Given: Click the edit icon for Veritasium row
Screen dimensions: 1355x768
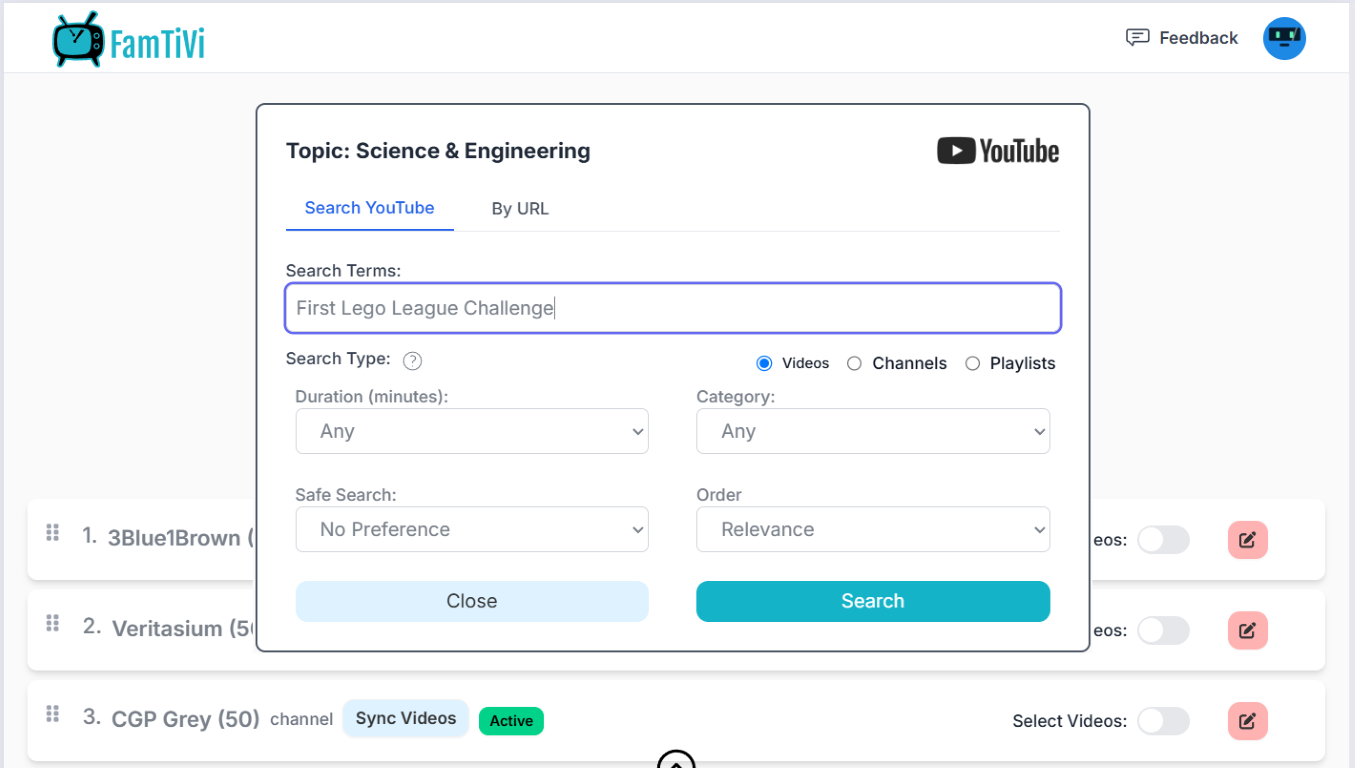Looking at the screenshot, I should (1247, 631).
